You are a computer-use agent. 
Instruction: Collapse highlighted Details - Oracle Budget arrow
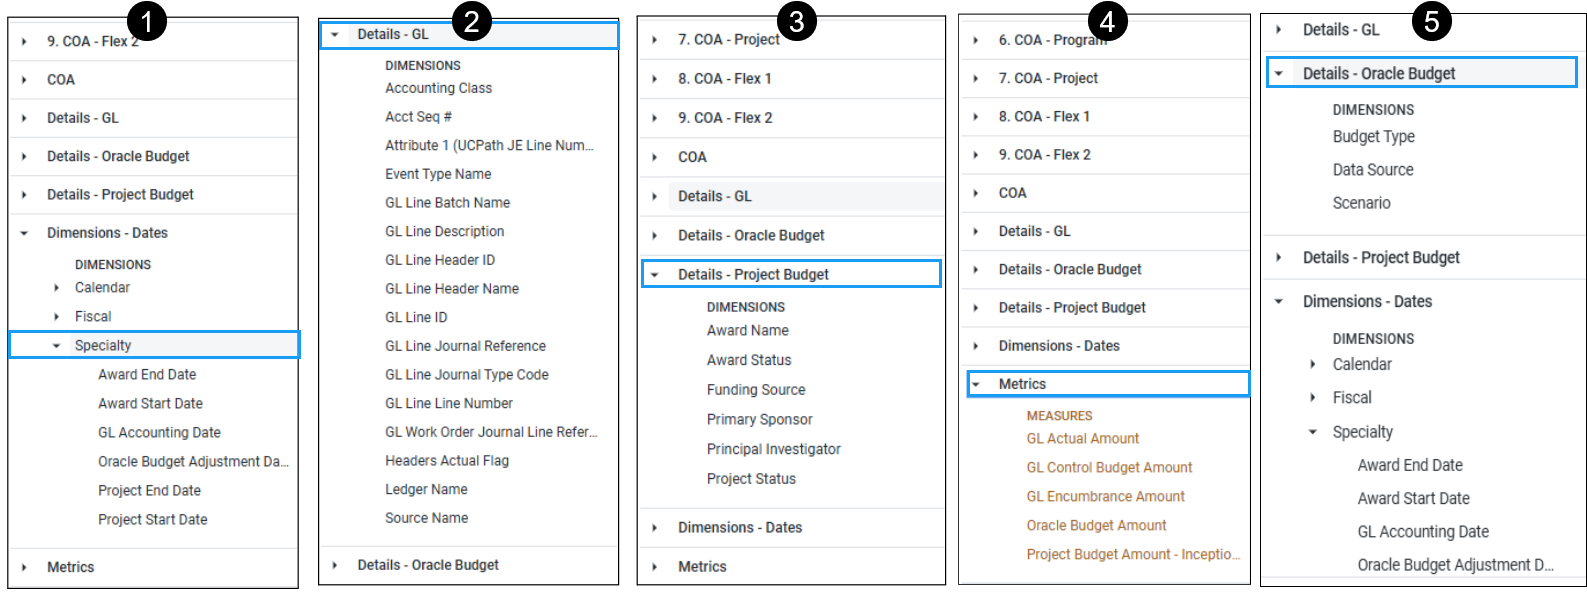tap(1278, 74)
